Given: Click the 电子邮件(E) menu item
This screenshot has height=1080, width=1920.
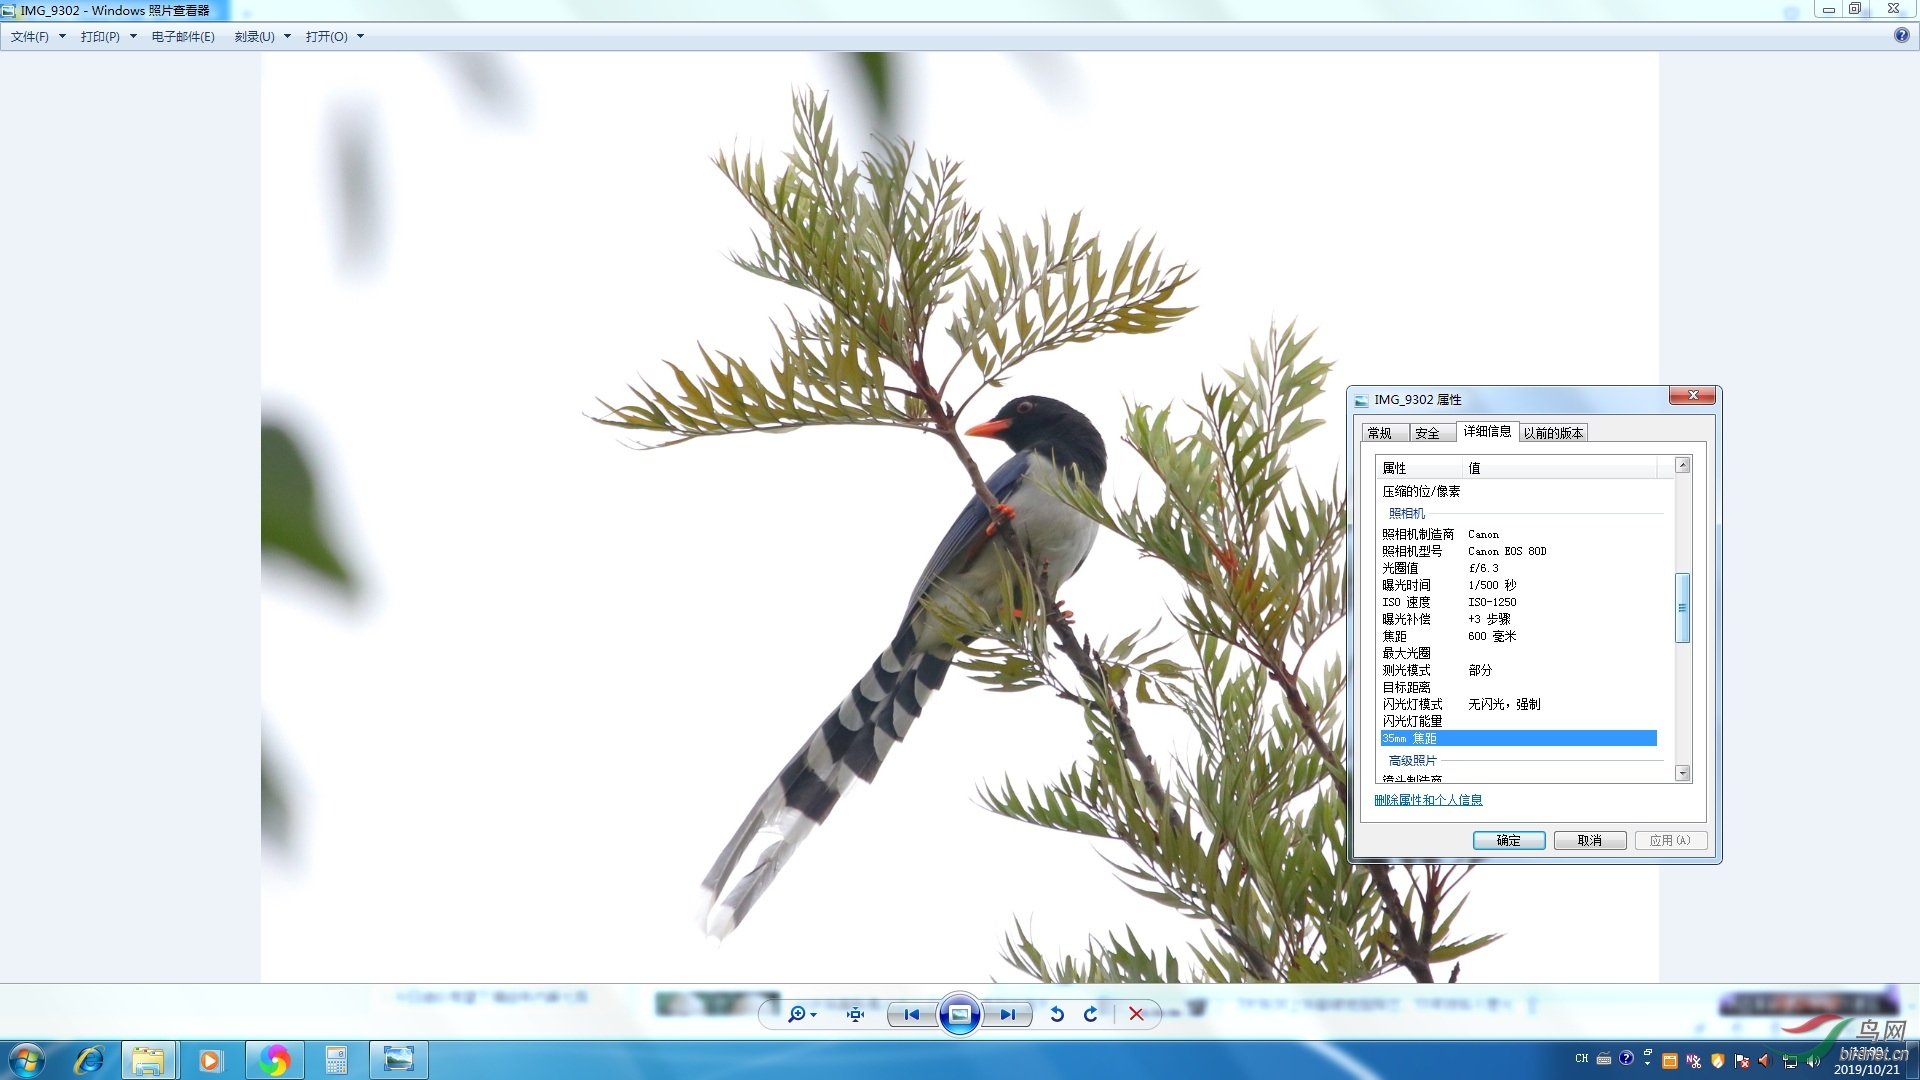Looking at the screenshot, I should [x=183, y=37].
